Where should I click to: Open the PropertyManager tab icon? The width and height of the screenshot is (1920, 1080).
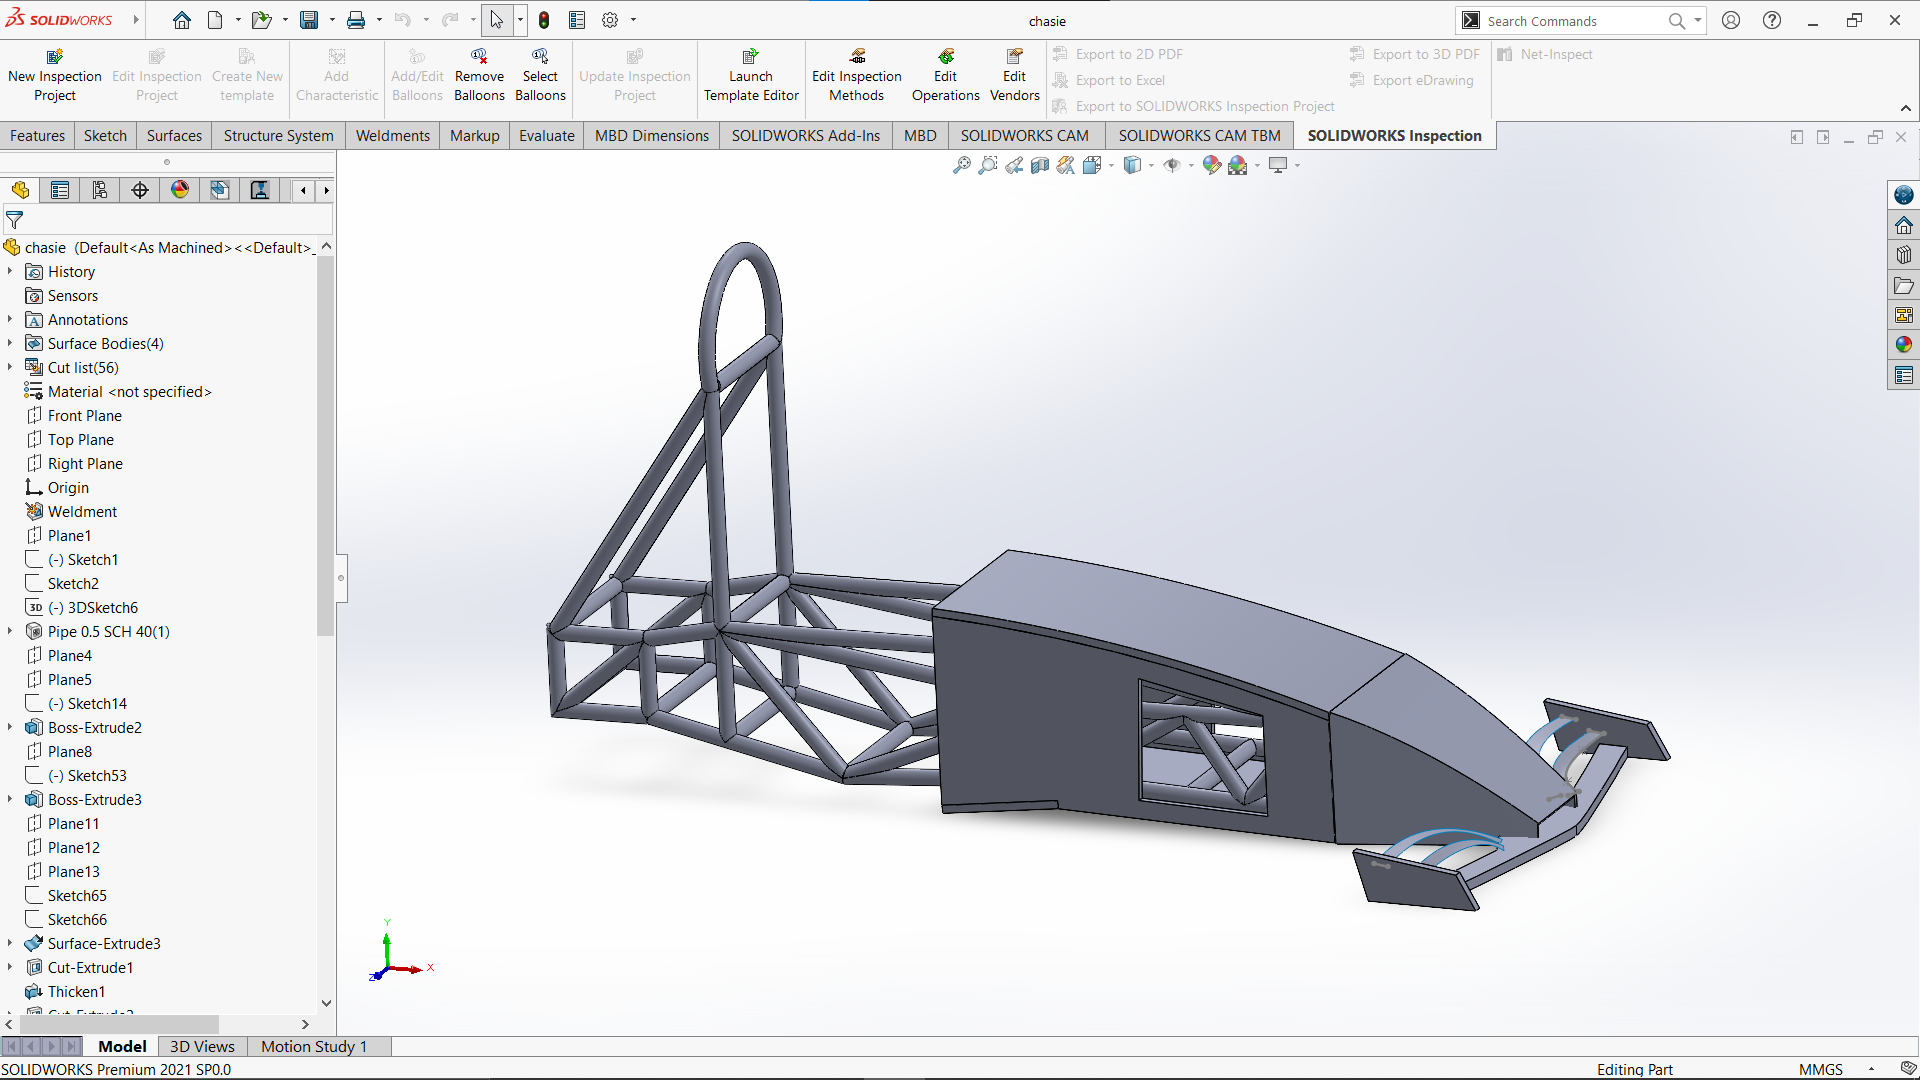coord(60,190)
